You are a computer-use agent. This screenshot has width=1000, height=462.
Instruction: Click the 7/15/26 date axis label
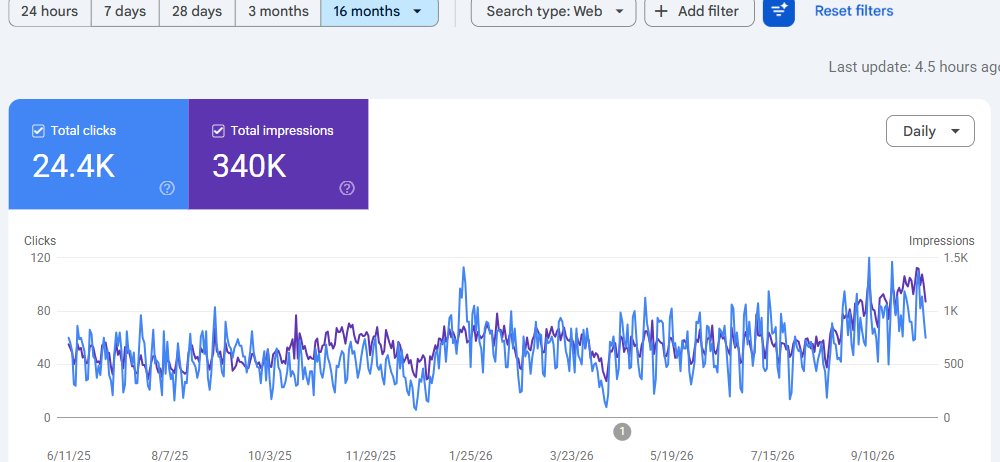tap(772, 456)
